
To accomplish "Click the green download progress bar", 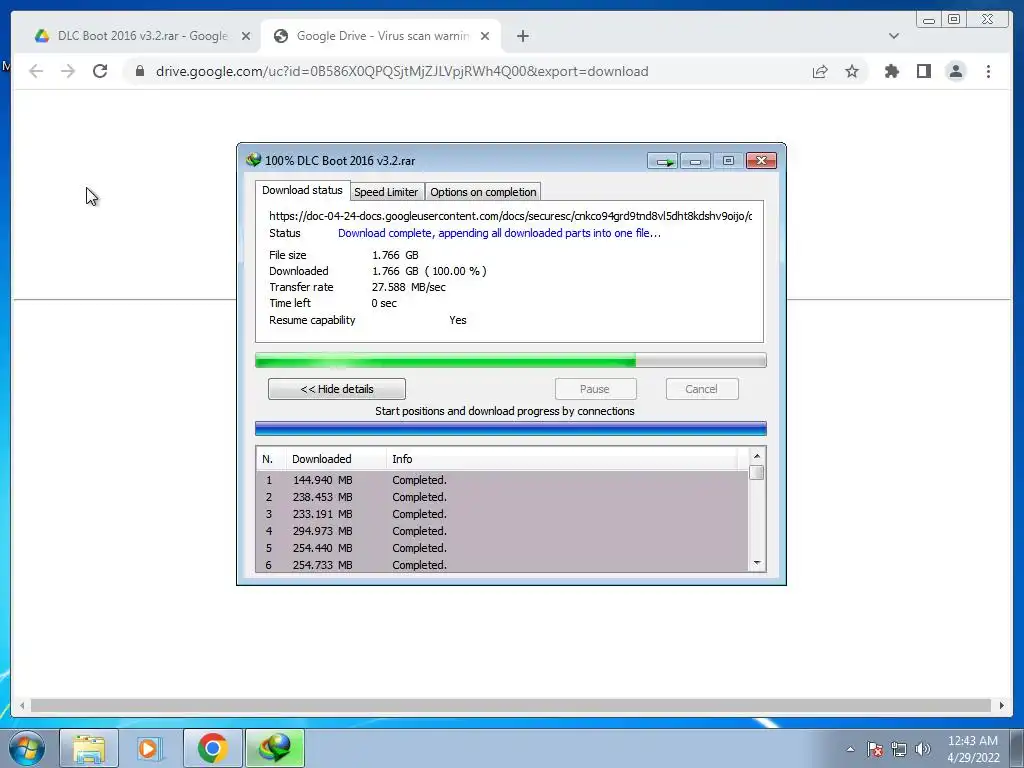I will (511, 360).
